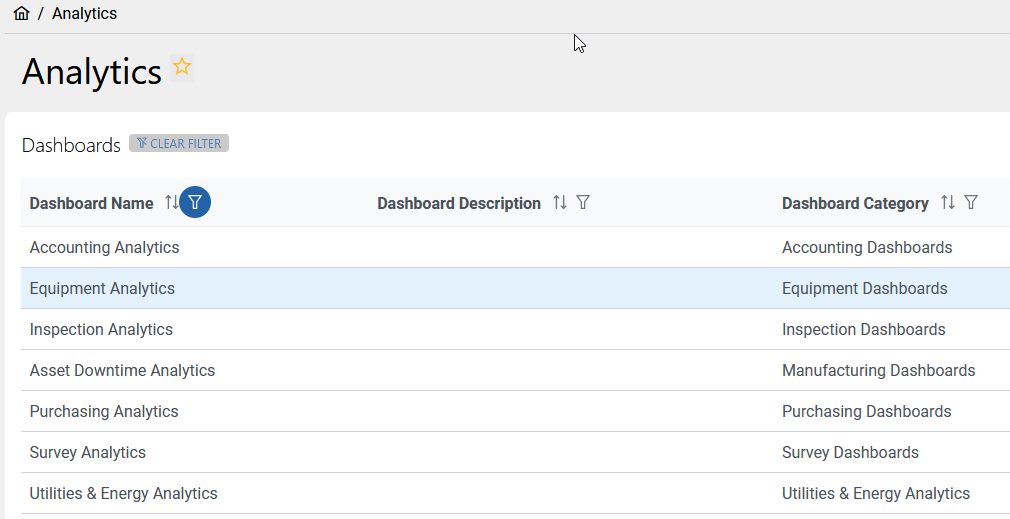The width and height of the screenshot is (1010, 519).
Task: Sort by Dashboard Category column arrows
Action: coord(948,203)
